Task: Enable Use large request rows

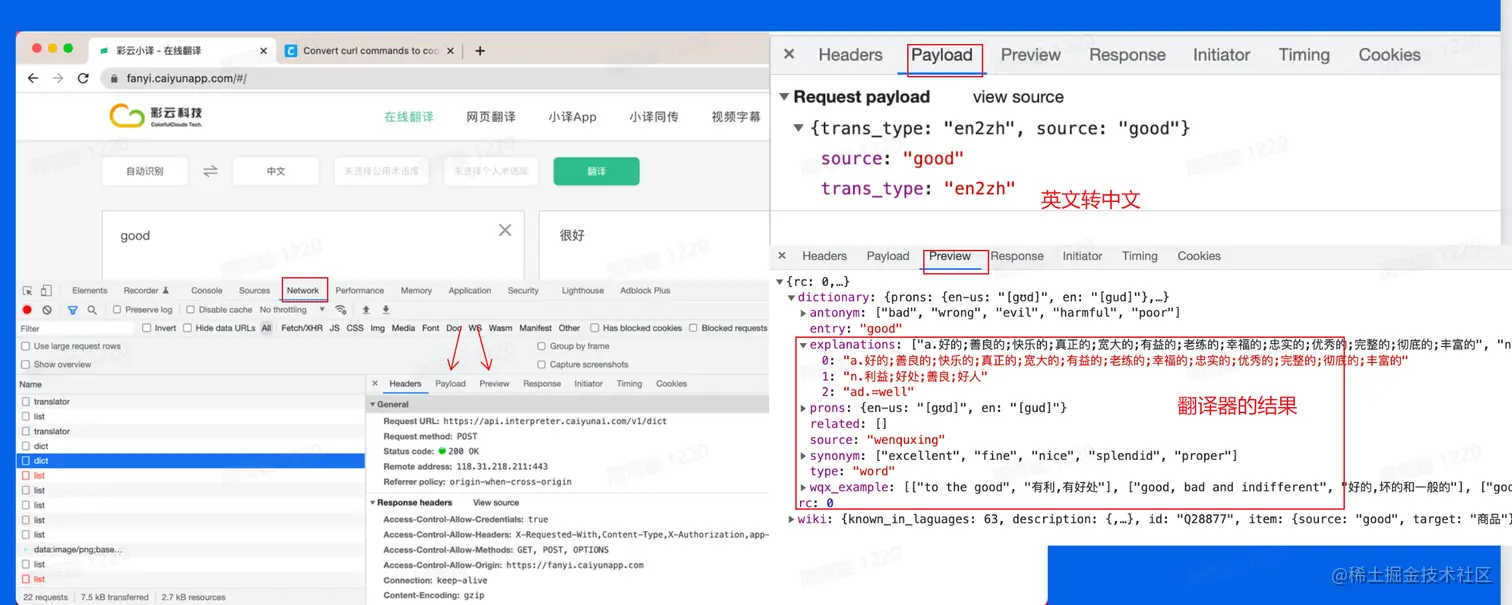Action: (26, 346)
